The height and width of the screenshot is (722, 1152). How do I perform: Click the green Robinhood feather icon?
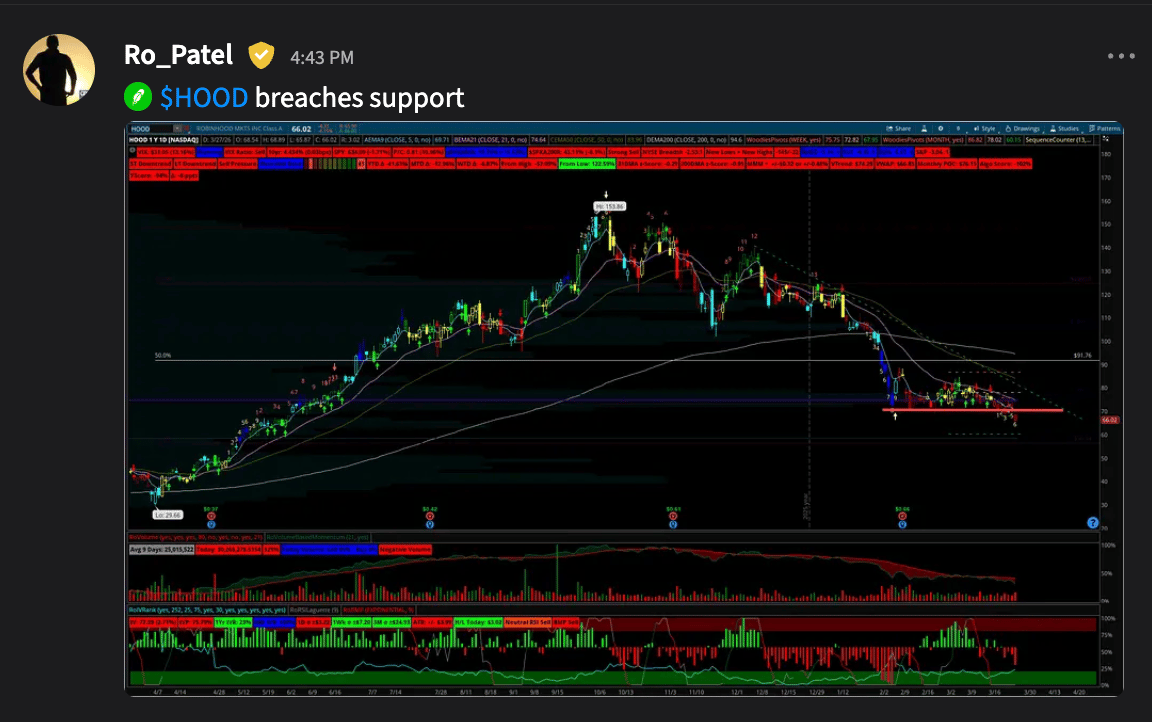pos(137,97)
